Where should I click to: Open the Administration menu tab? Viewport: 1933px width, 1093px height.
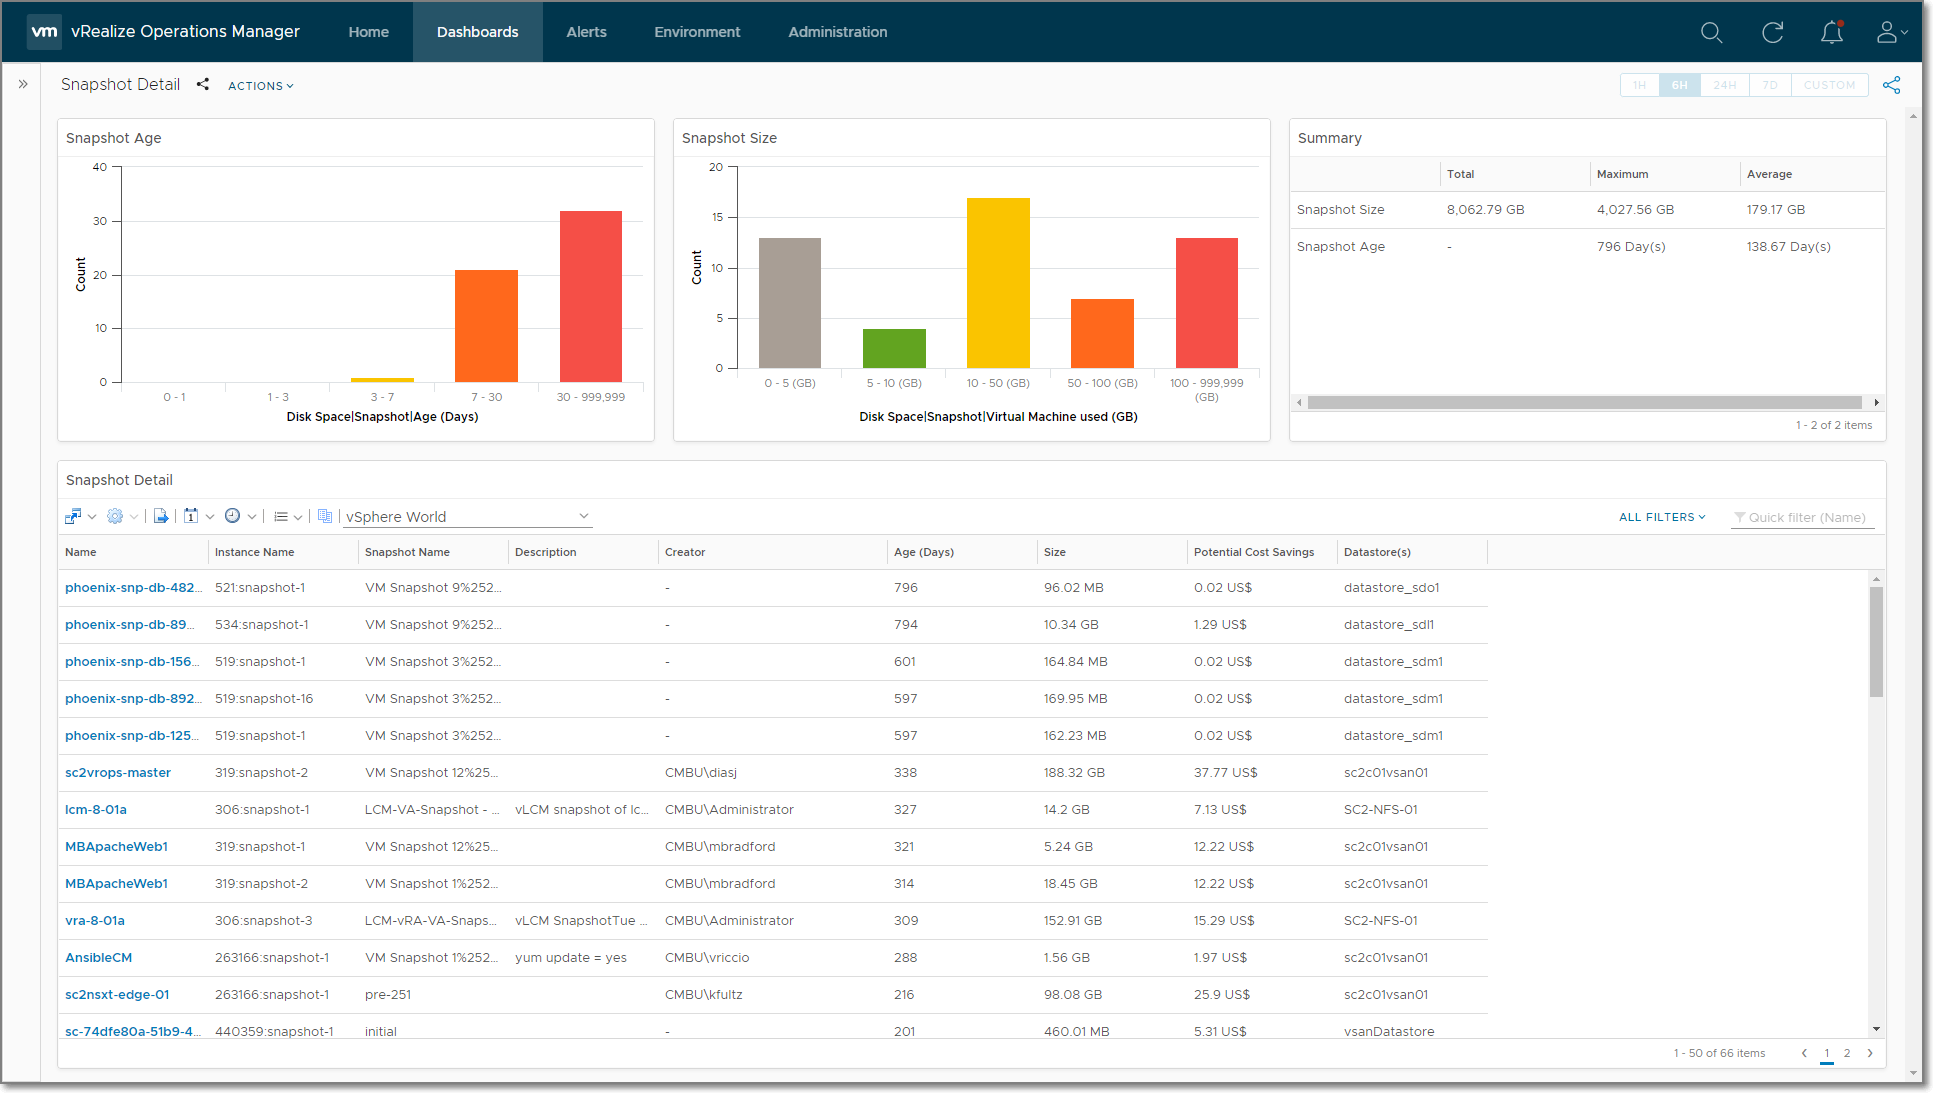[837, 32]
